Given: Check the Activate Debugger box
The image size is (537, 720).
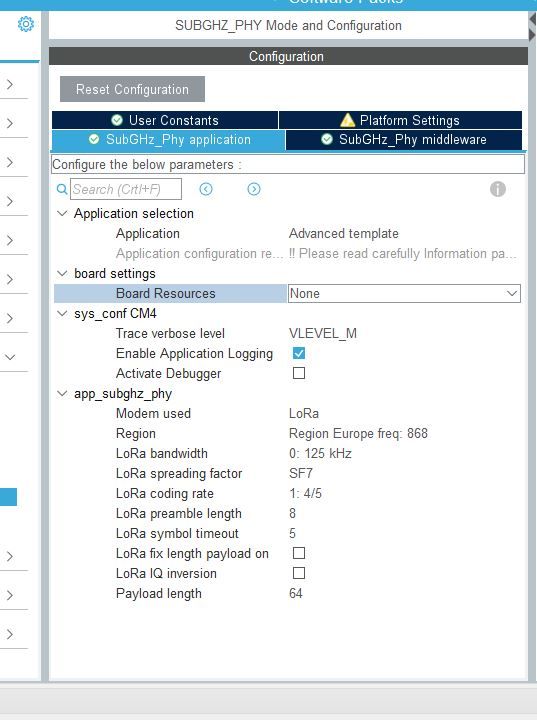Looking at the screenshot, I should [x=299, y=373].
